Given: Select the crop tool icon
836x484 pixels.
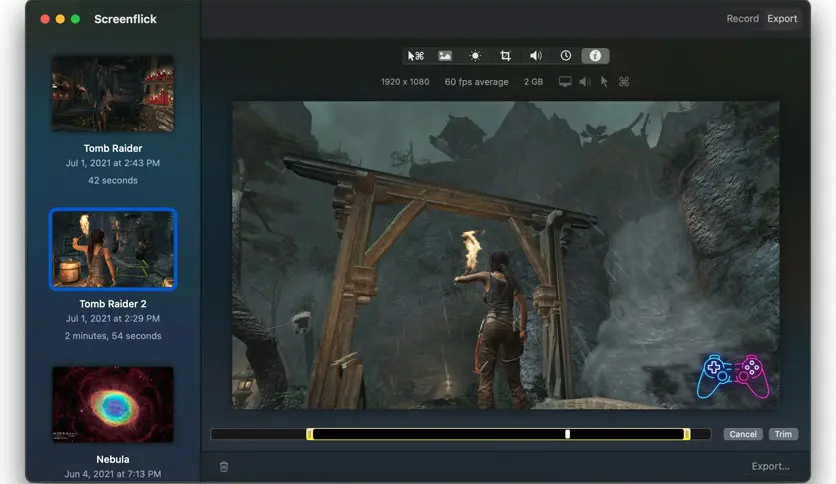Looking at the screenshot, I should (505, 55).
